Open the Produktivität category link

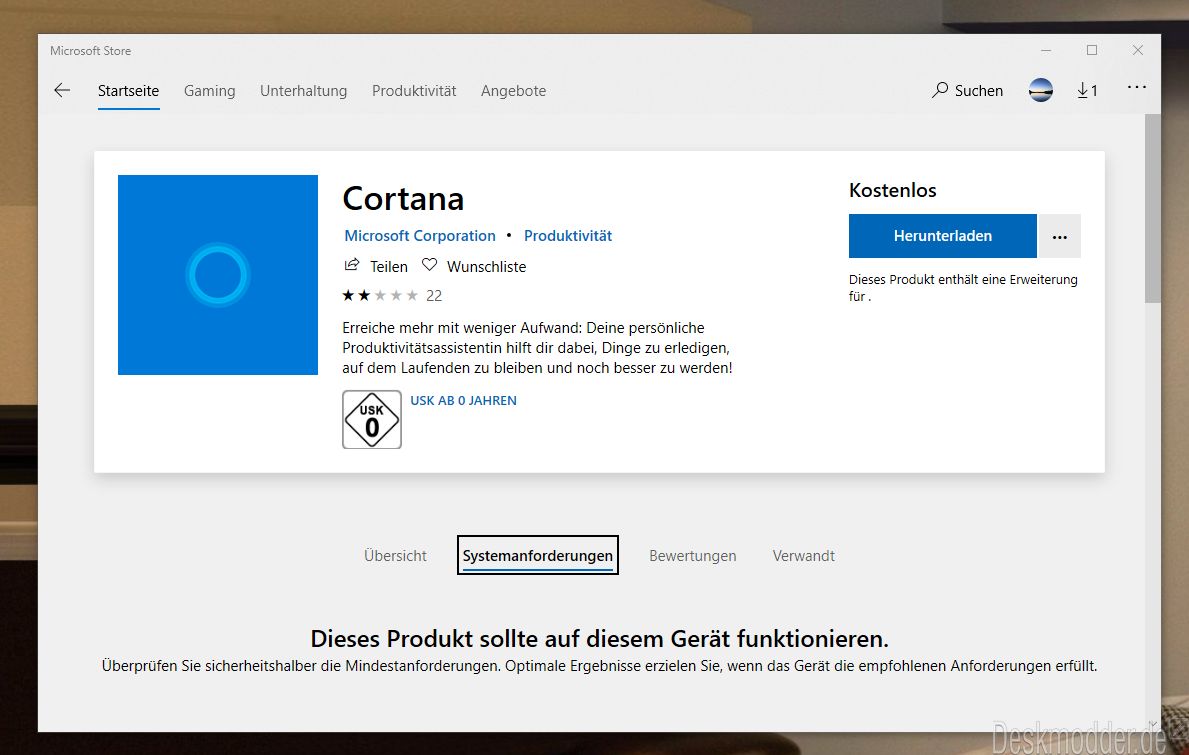point(568,236)
